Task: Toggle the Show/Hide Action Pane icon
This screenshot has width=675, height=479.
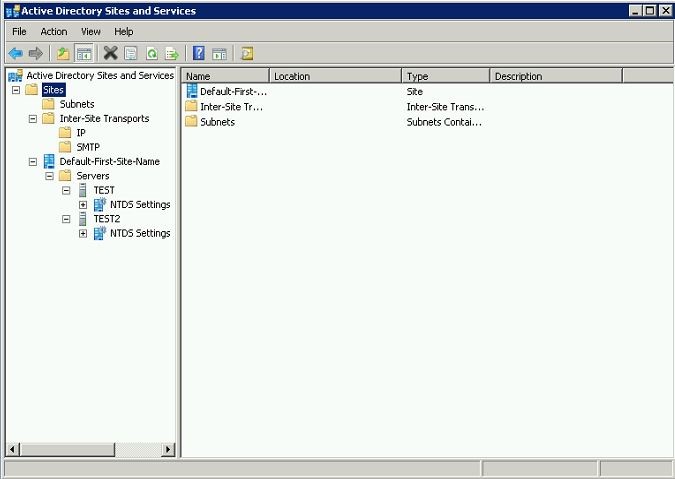Action: coord(219,53)
